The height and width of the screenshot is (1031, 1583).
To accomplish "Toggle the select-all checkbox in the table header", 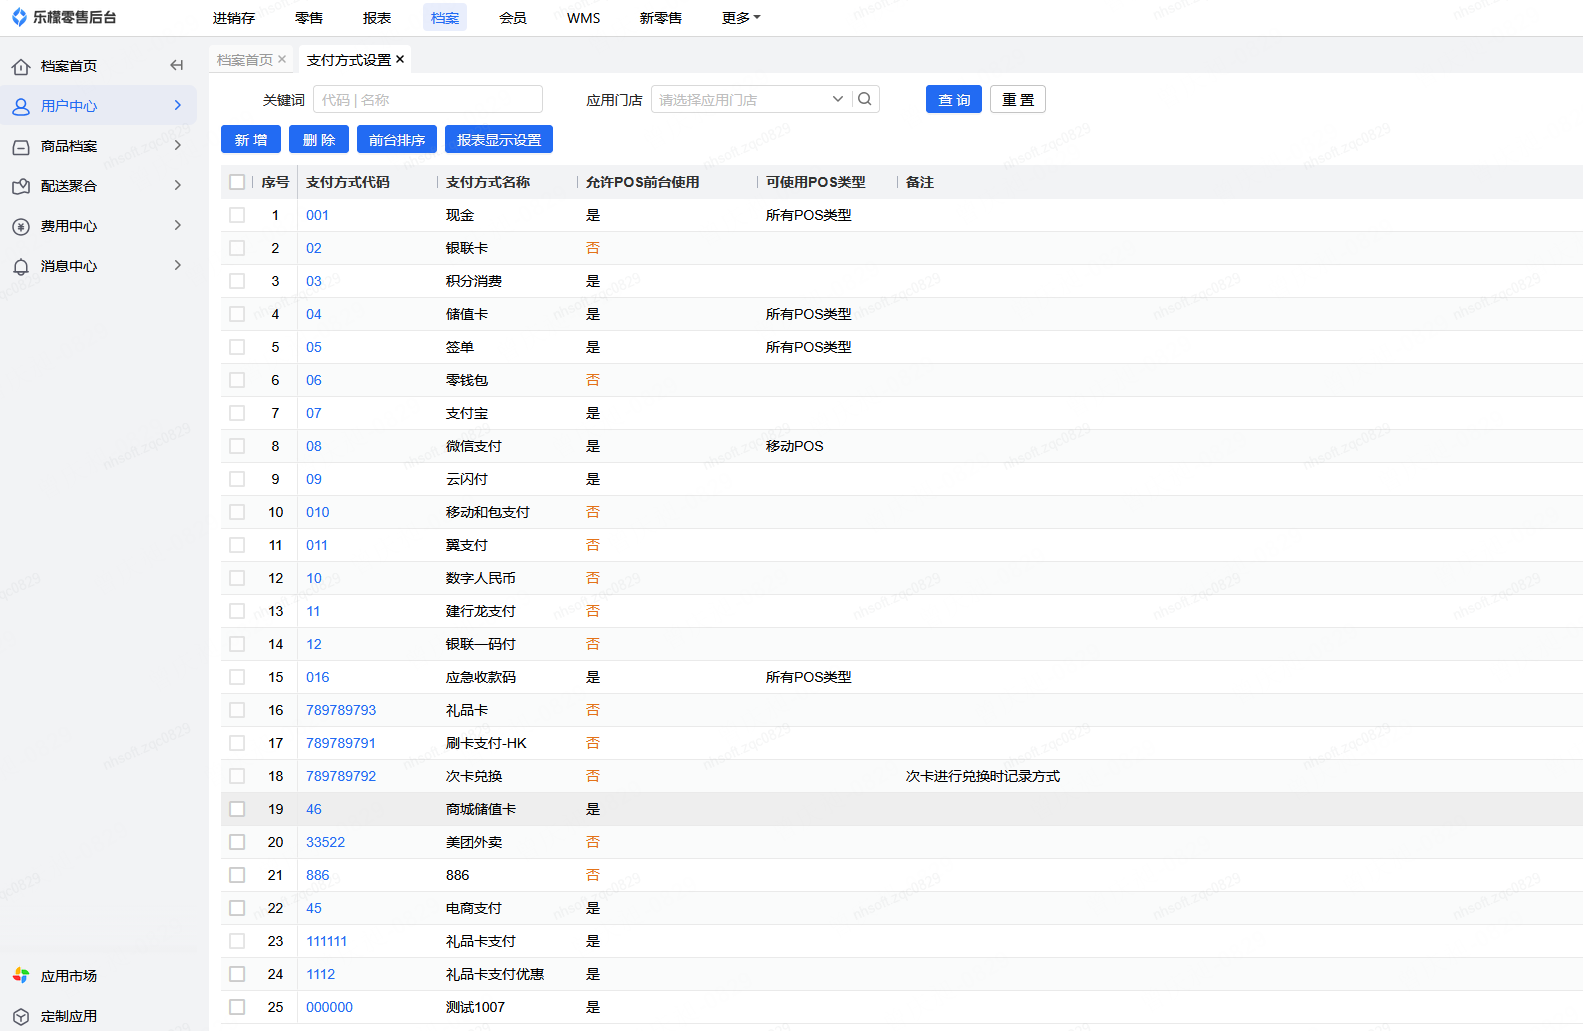I will (x=237, y=182).
